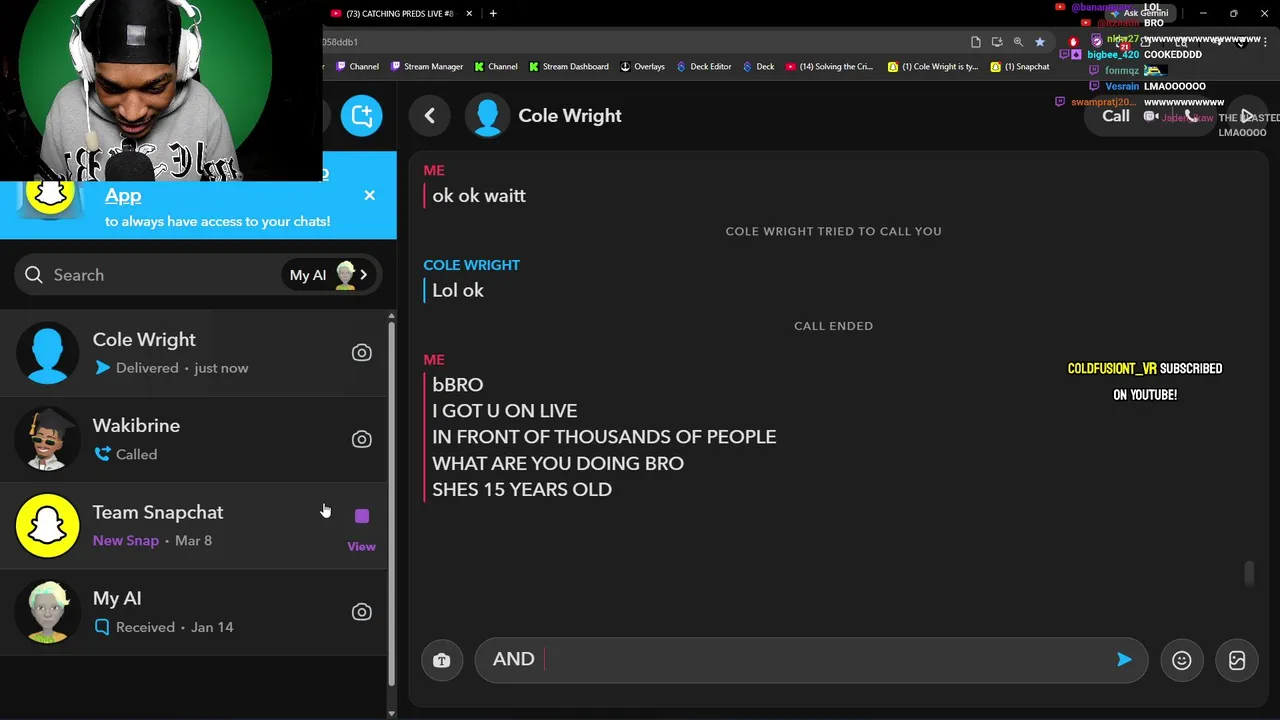Start a call with Cole Wright

pyautogui.click(x=1116, y=116)
